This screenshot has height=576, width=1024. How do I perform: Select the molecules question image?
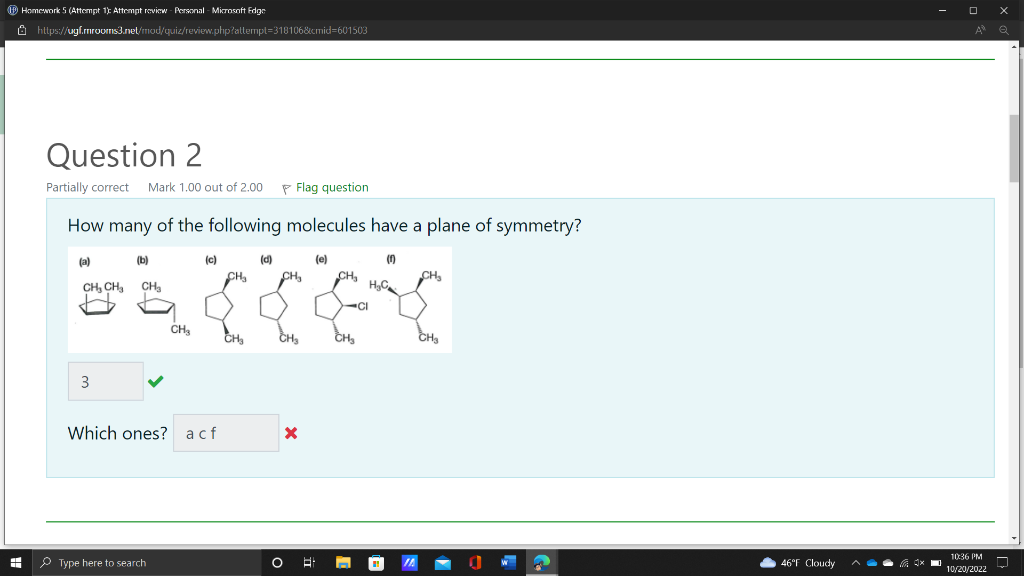click(260, 300)
